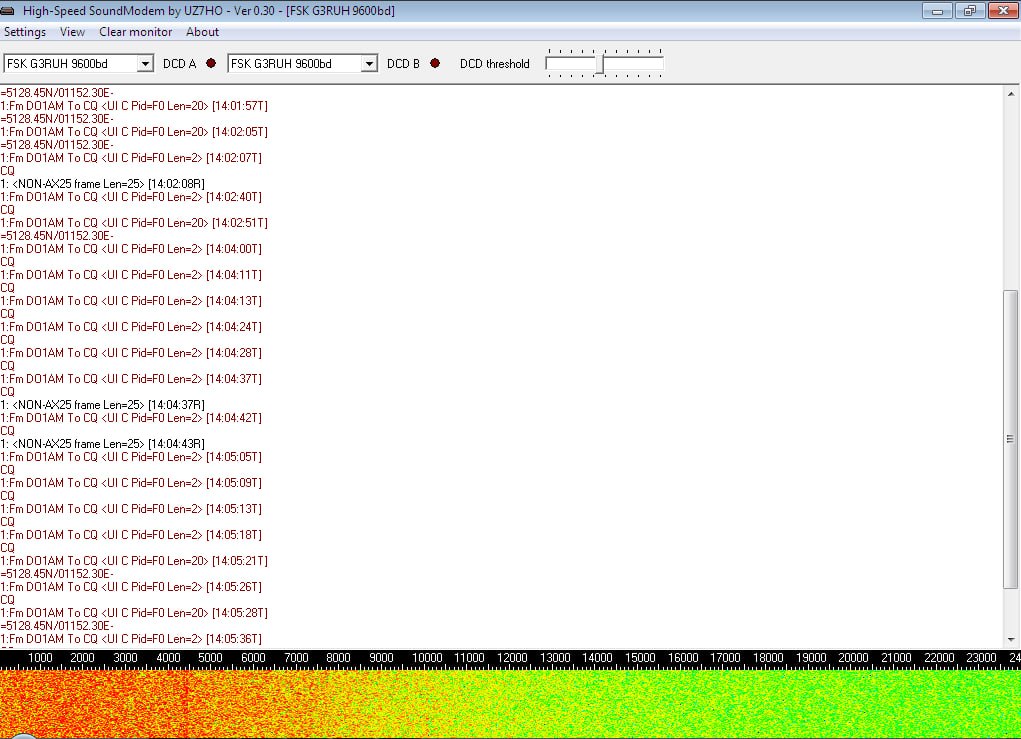Click the log line stamped [14:04:42T]
Viewport: 1021px width, 739px height.
pos(131,418)
